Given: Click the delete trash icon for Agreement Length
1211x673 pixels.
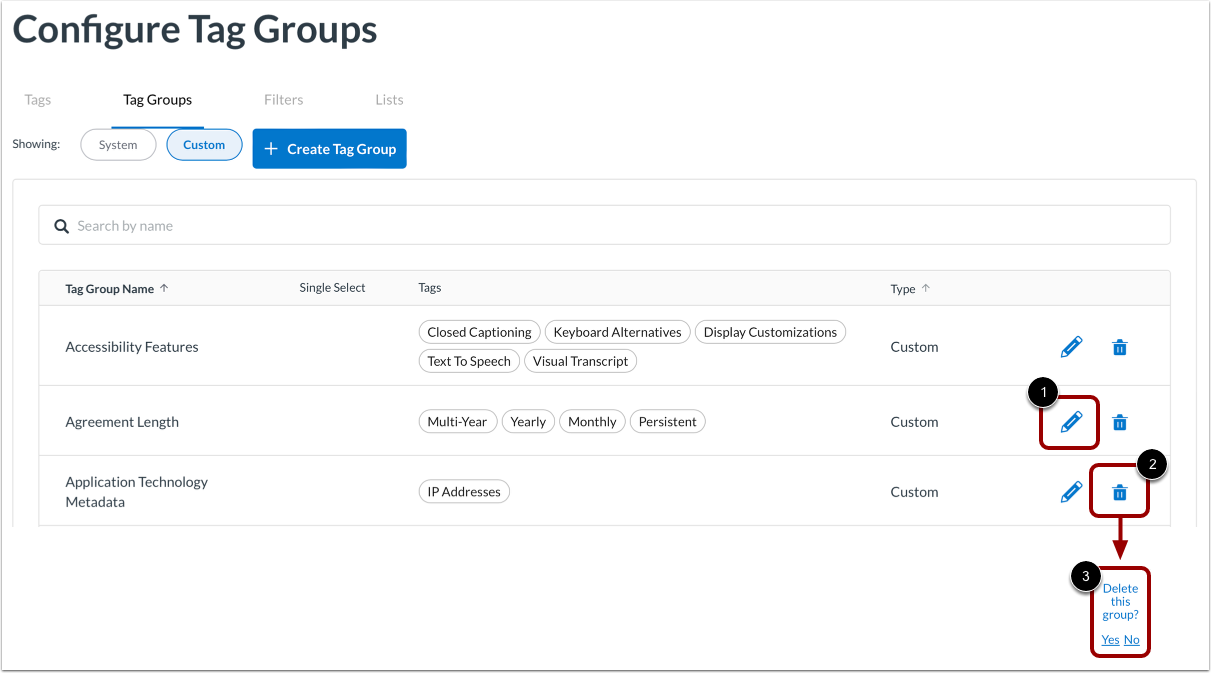Looking at the screenshot, I should pos(1119,421).
